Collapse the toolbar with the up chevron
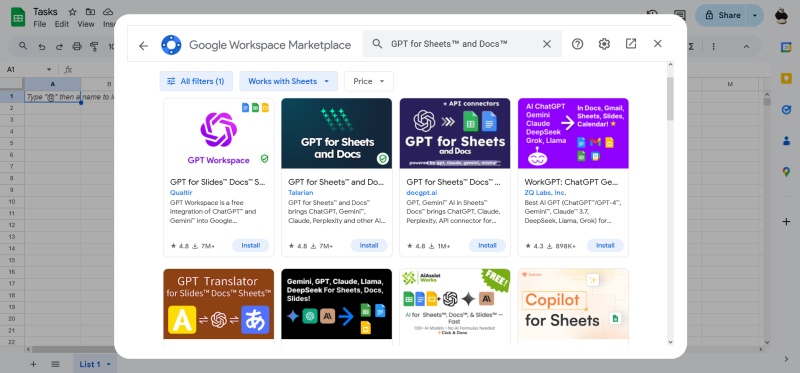The image size is (800, 373). (746, 46)
